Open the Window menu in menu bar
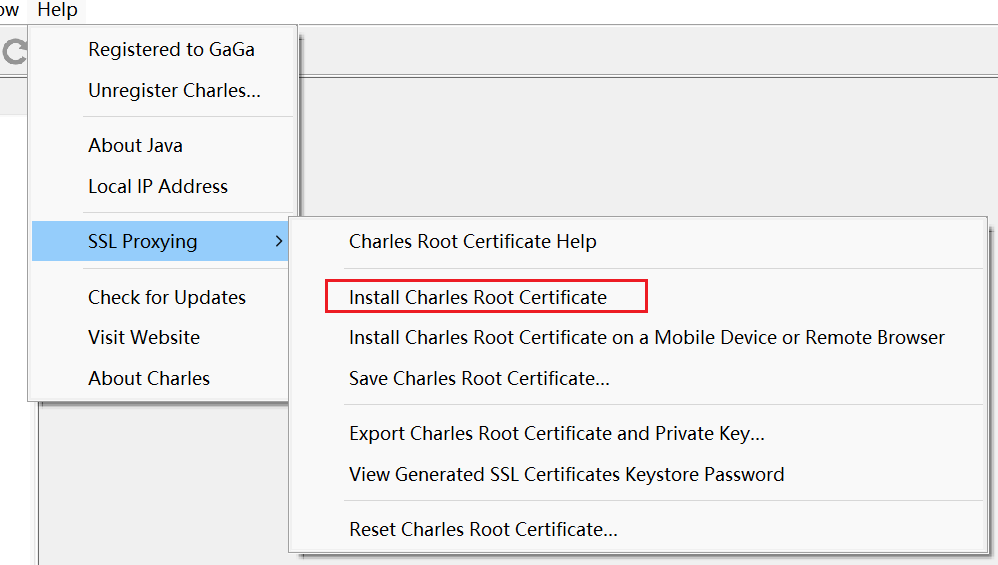 9,10
